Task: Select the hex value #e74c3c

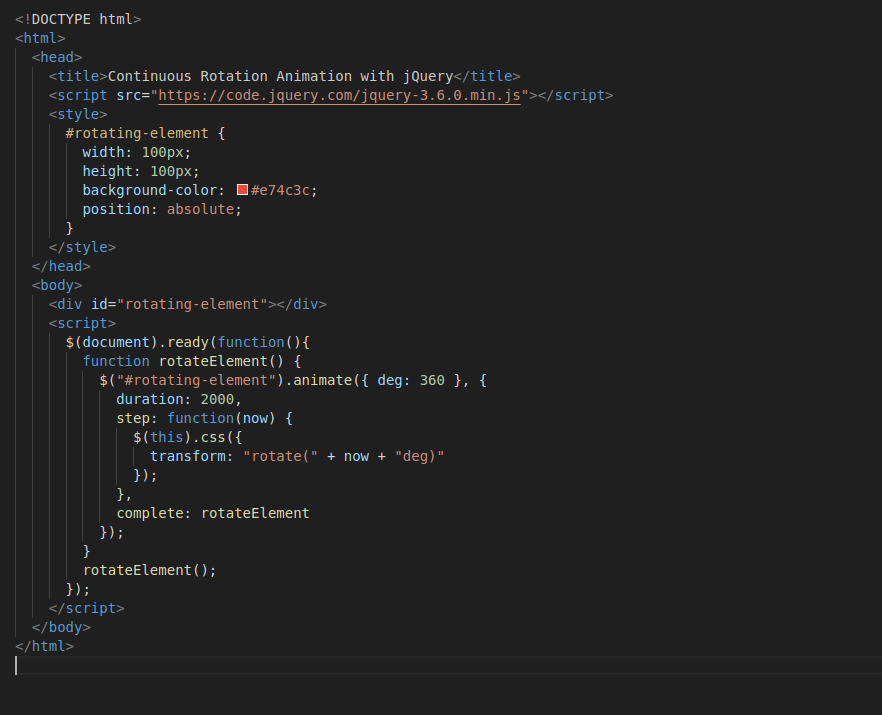Action: [x=280, y=189]
